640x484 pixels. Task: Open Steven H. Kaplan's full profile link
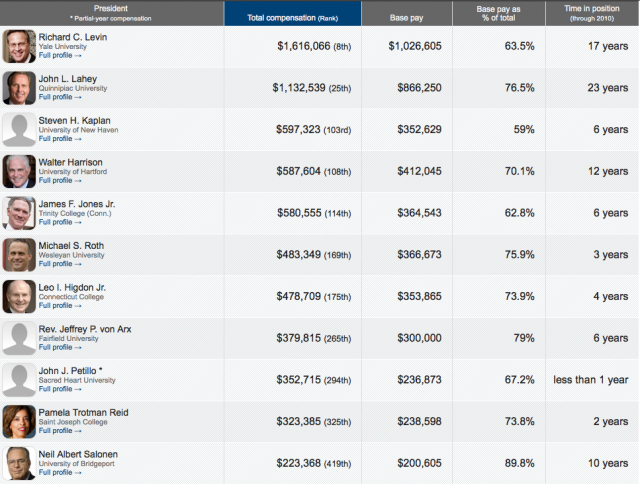(60, 139)
